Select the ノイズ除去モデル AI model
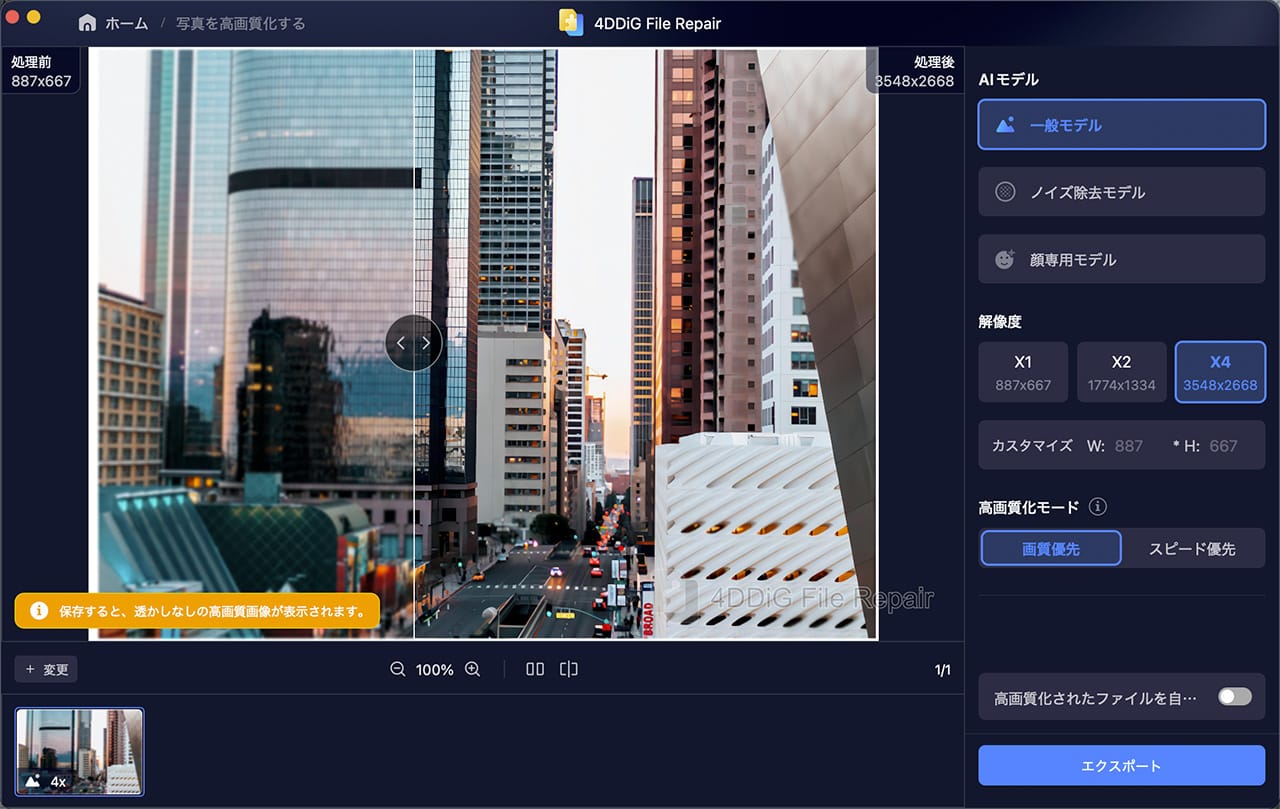Viewport: 1280px width, 809px height. 1121,191
